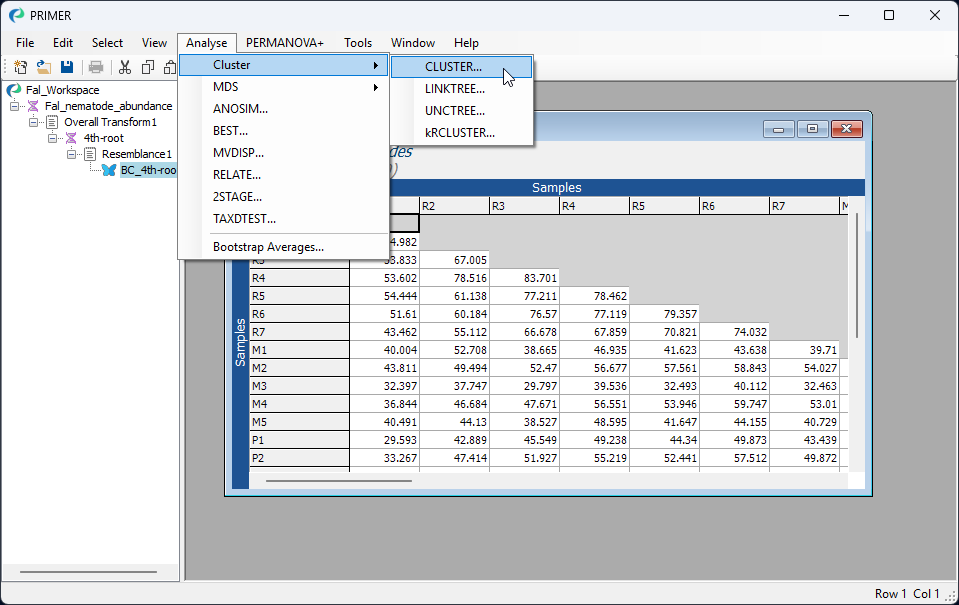Click the Print icon on the toolbar
Image resolution: width=959 pixels, height=605 pixels.
[x=95, y=66]
